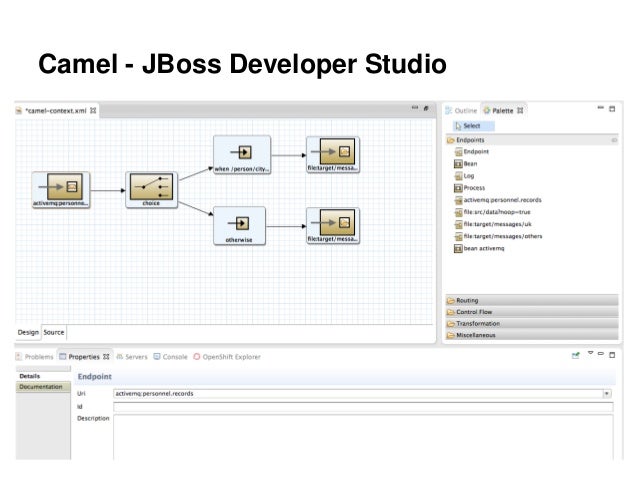This screenshot has height=479, width=638.
Task: Click the Id input field
Action: coord(363,407)
